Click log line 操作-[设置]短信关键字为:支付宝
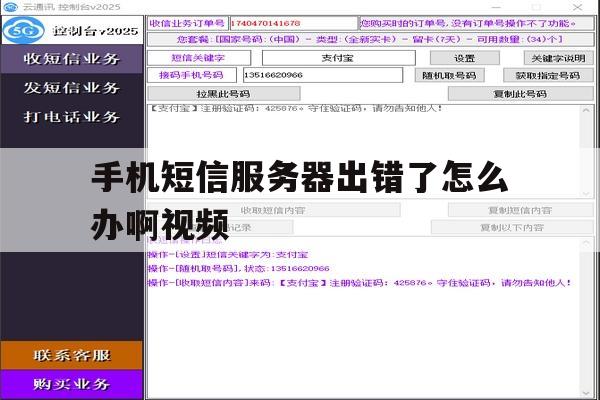Screen dimensions: 600x400 point(228,255)
